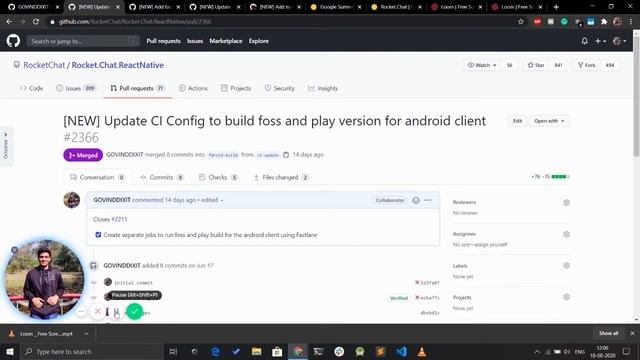640x360 pixels.
Task: Open the Assignees settings gear
Action: (566, 234)
